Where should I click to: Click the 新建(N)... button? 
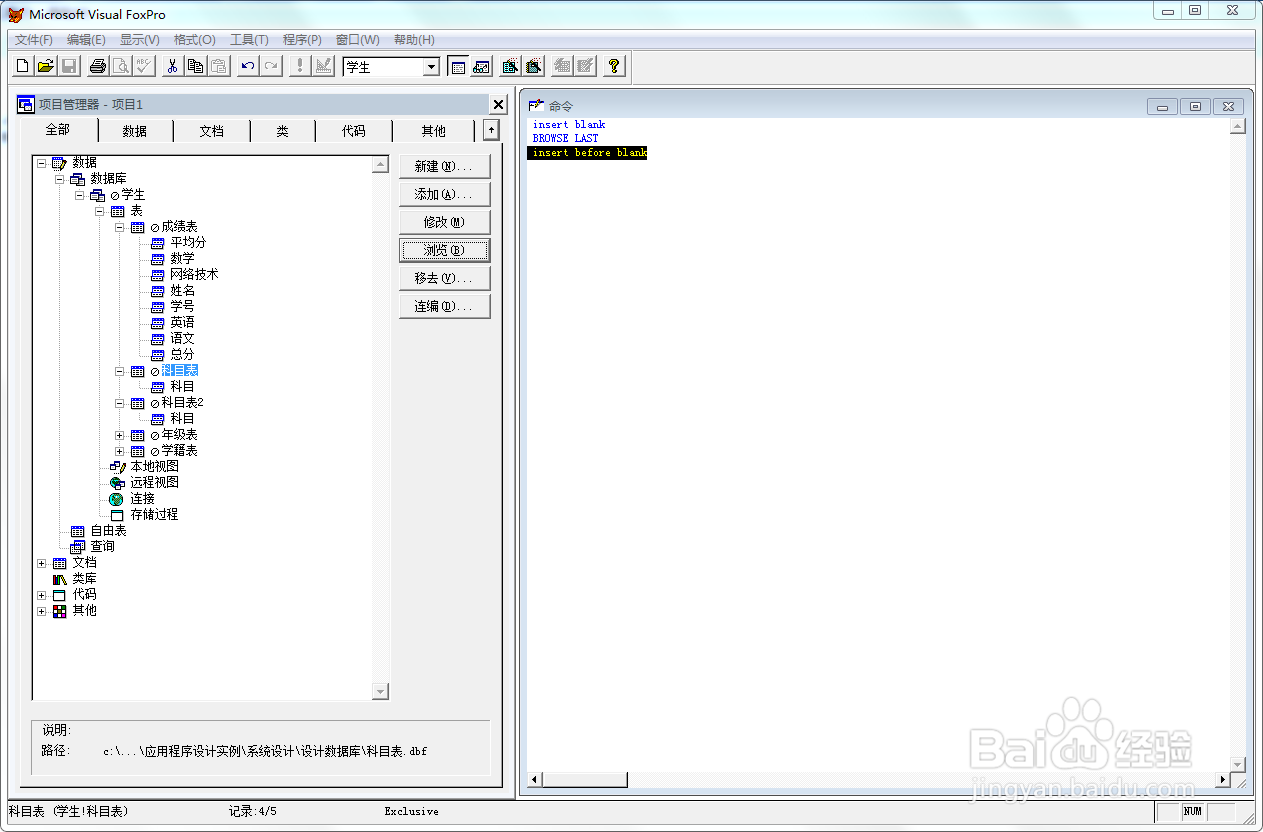click(x=444, y=166)
